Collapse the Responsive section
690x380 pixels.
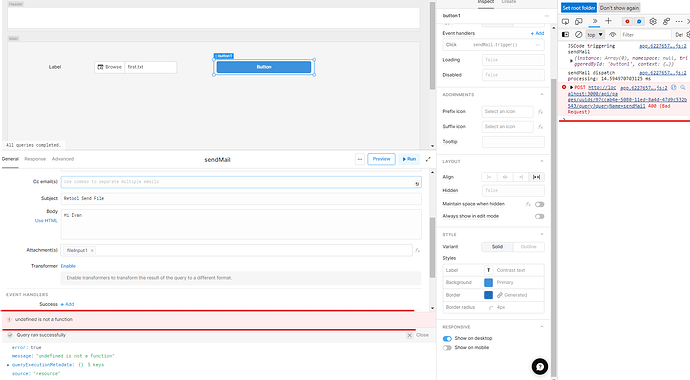542,327
